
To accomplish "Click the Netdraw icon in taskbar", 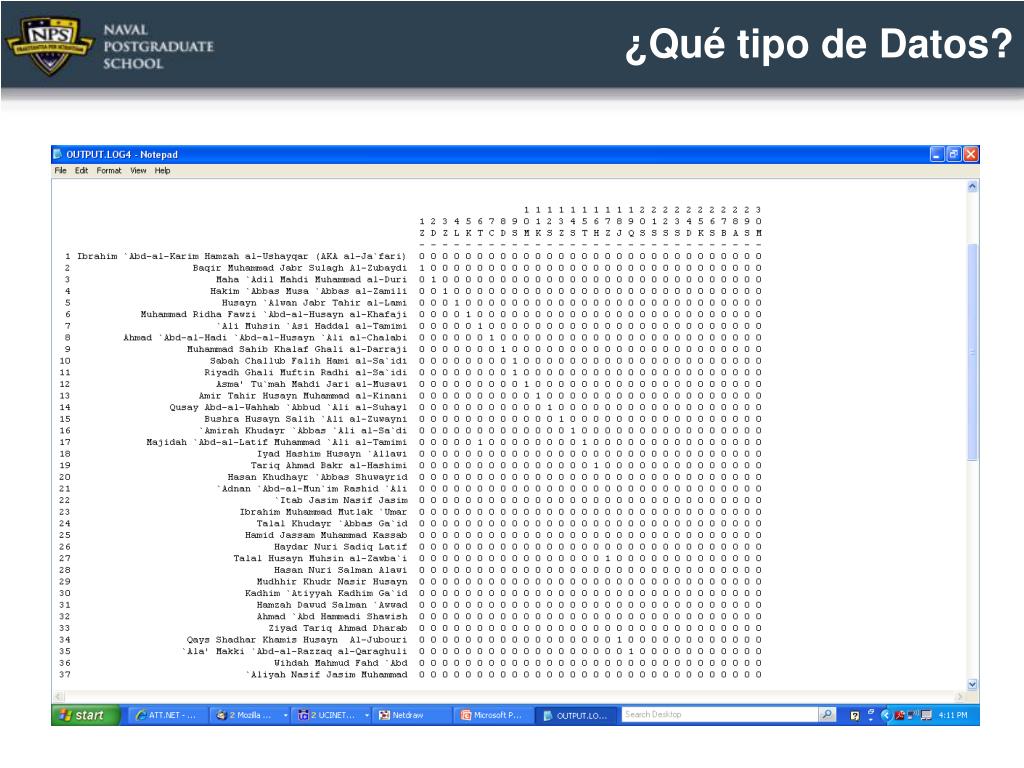I will pos(384,715).
